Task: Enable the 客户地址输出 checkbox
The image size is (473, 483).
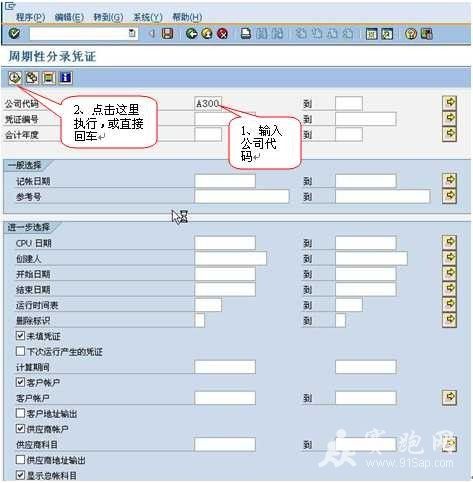Action: [x=20, y=413]
